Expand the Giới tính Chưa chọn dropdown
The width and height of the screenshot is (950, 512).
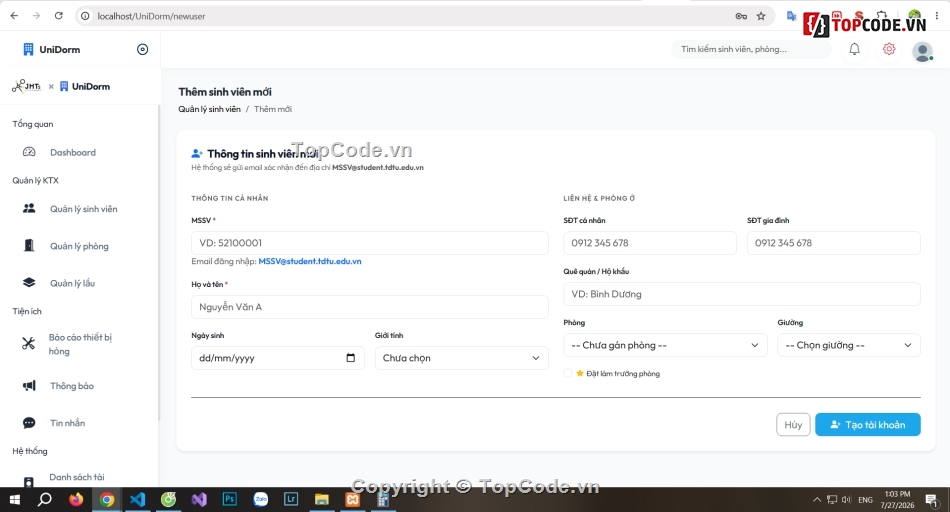(461, 357)
